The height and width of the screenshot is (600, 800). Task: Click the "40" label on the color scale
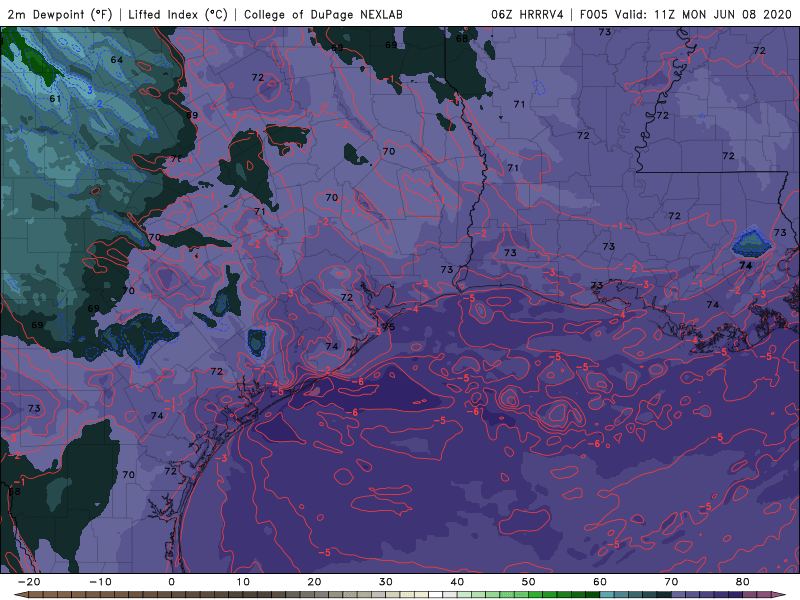click(x=457, y=582)
